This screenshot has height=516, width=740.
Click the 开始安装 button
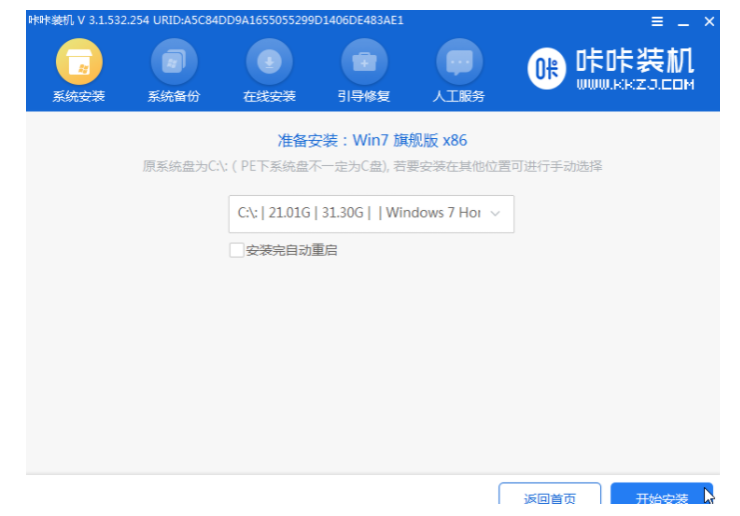pyautogui.click(x=662, y=499)
